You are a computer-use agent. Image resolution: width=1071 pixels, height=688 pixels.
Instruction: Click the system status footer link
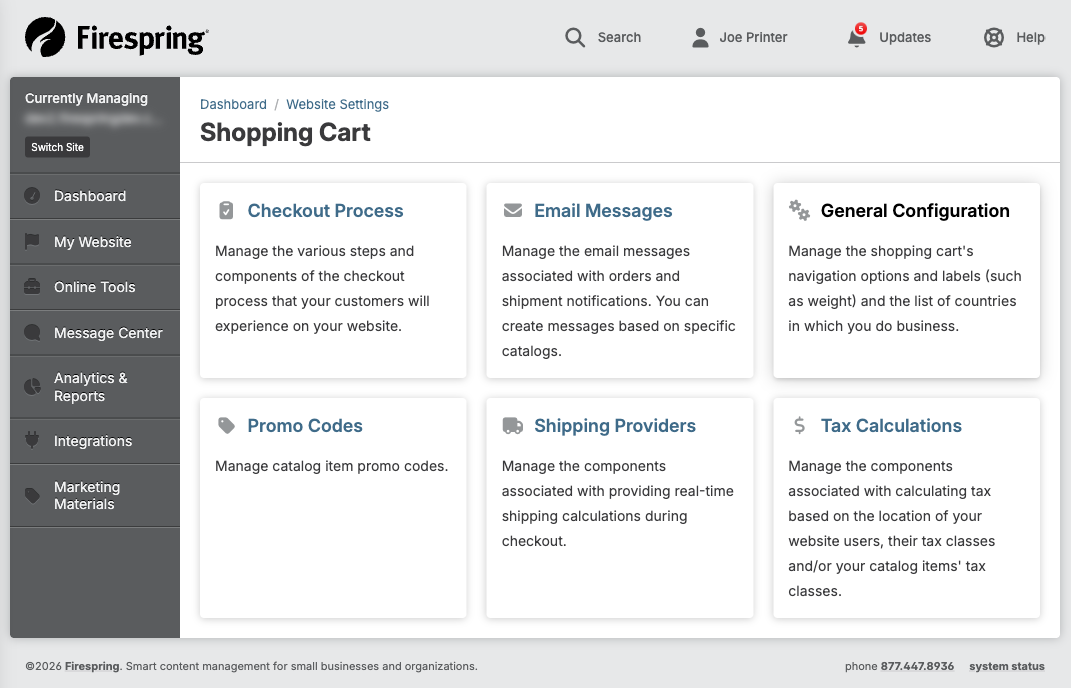pyautogui.click(x=1007, y=666)
